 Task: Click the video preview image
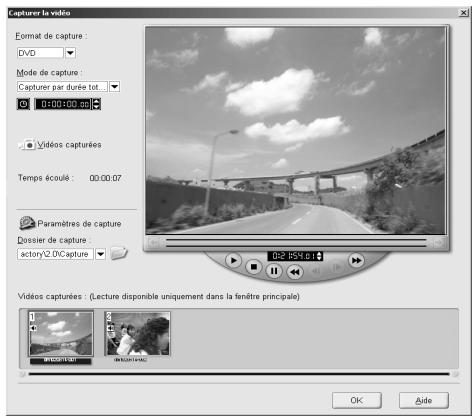[295, 130]
